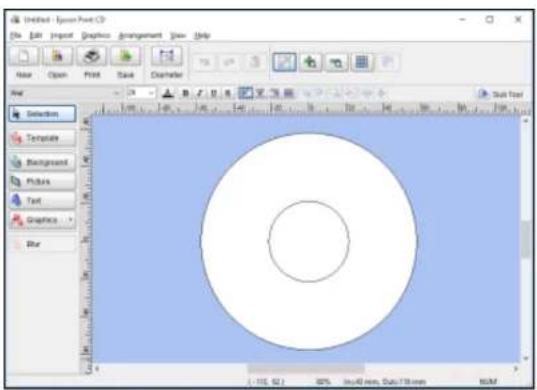Click the Picture button

point(42,181)
